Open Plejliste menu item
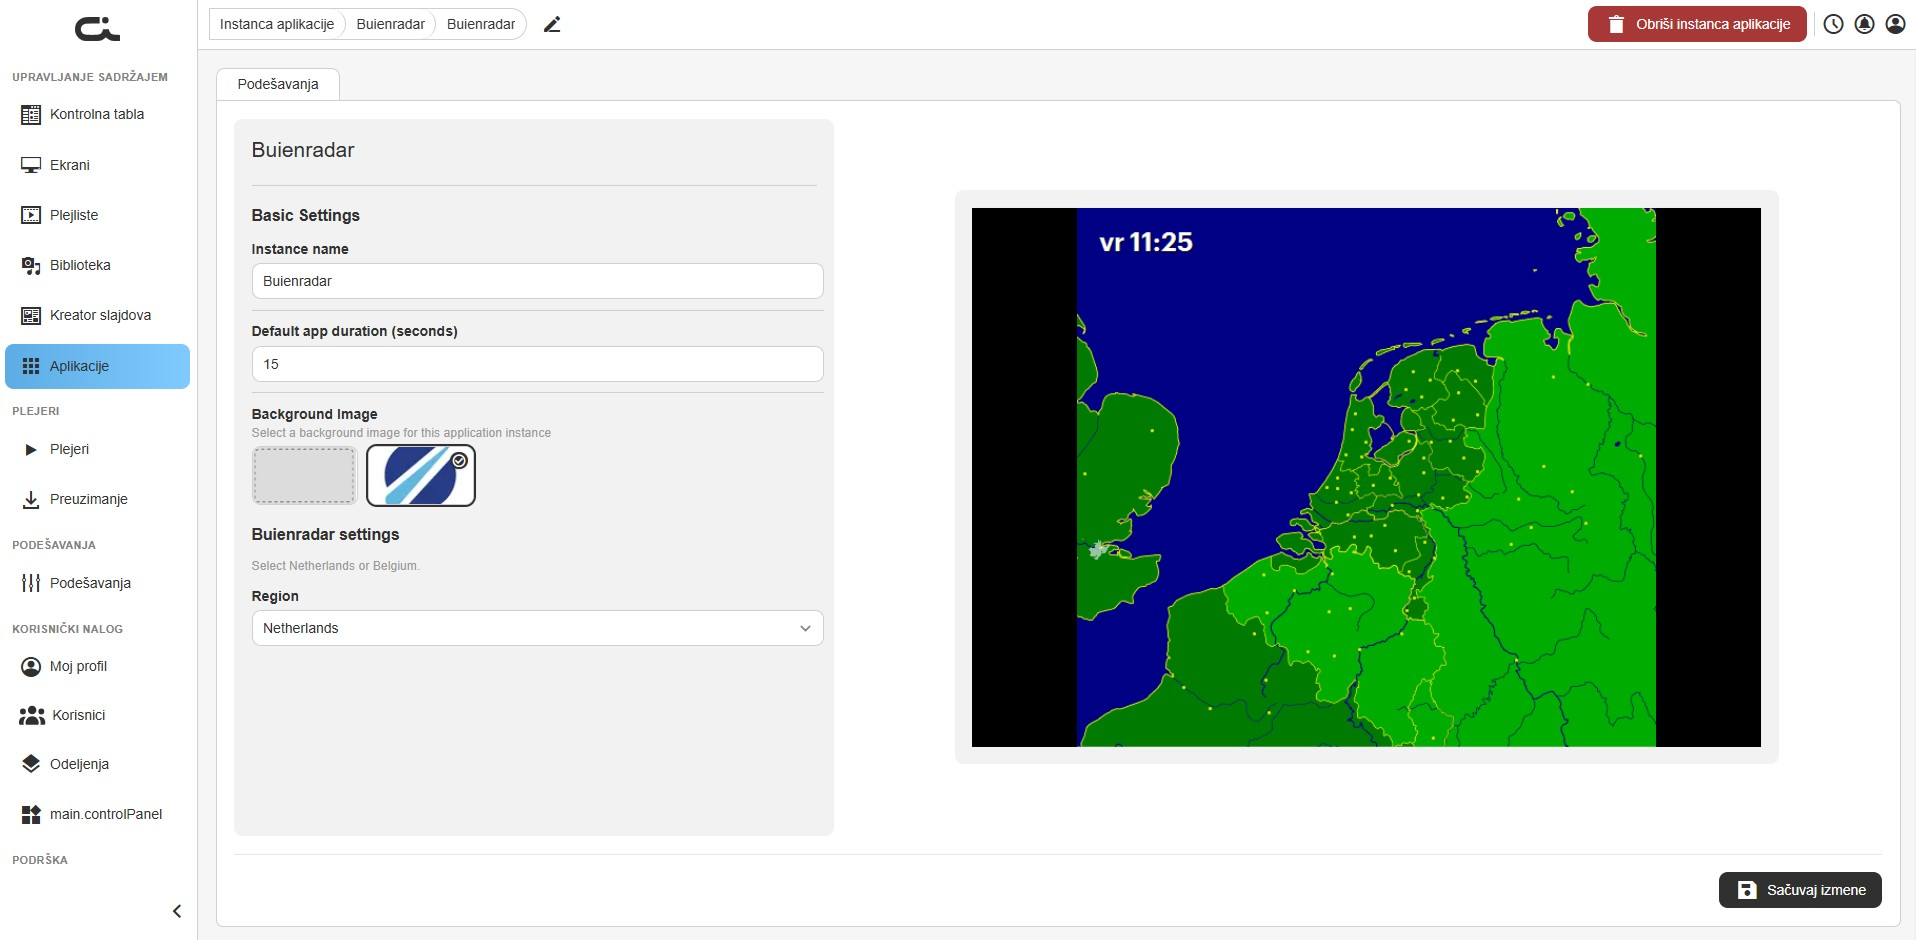1916x940 pixels. click(x=97, y=215)
